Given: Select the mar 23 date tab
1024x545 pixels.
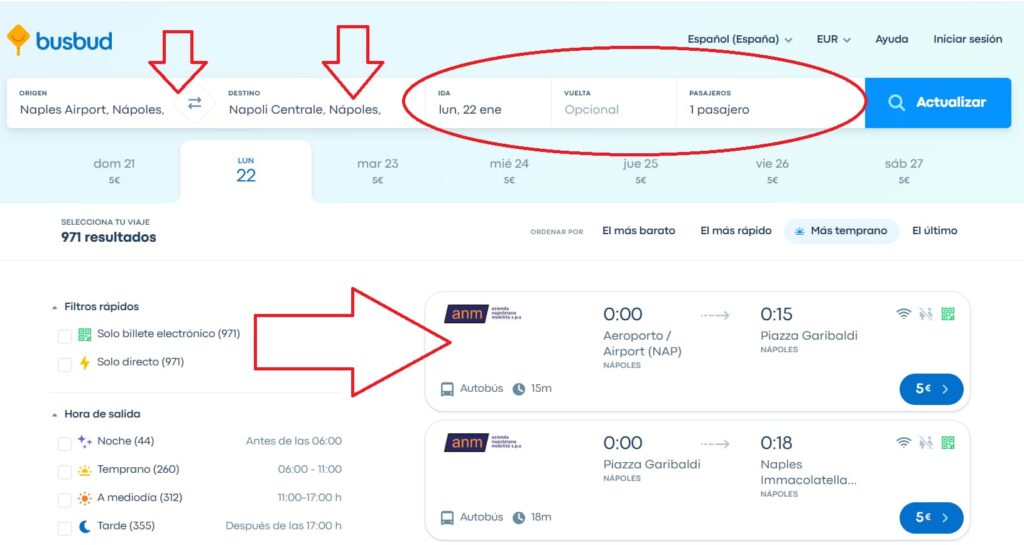Looking at the screenshot, I should [x=377, y=170].
